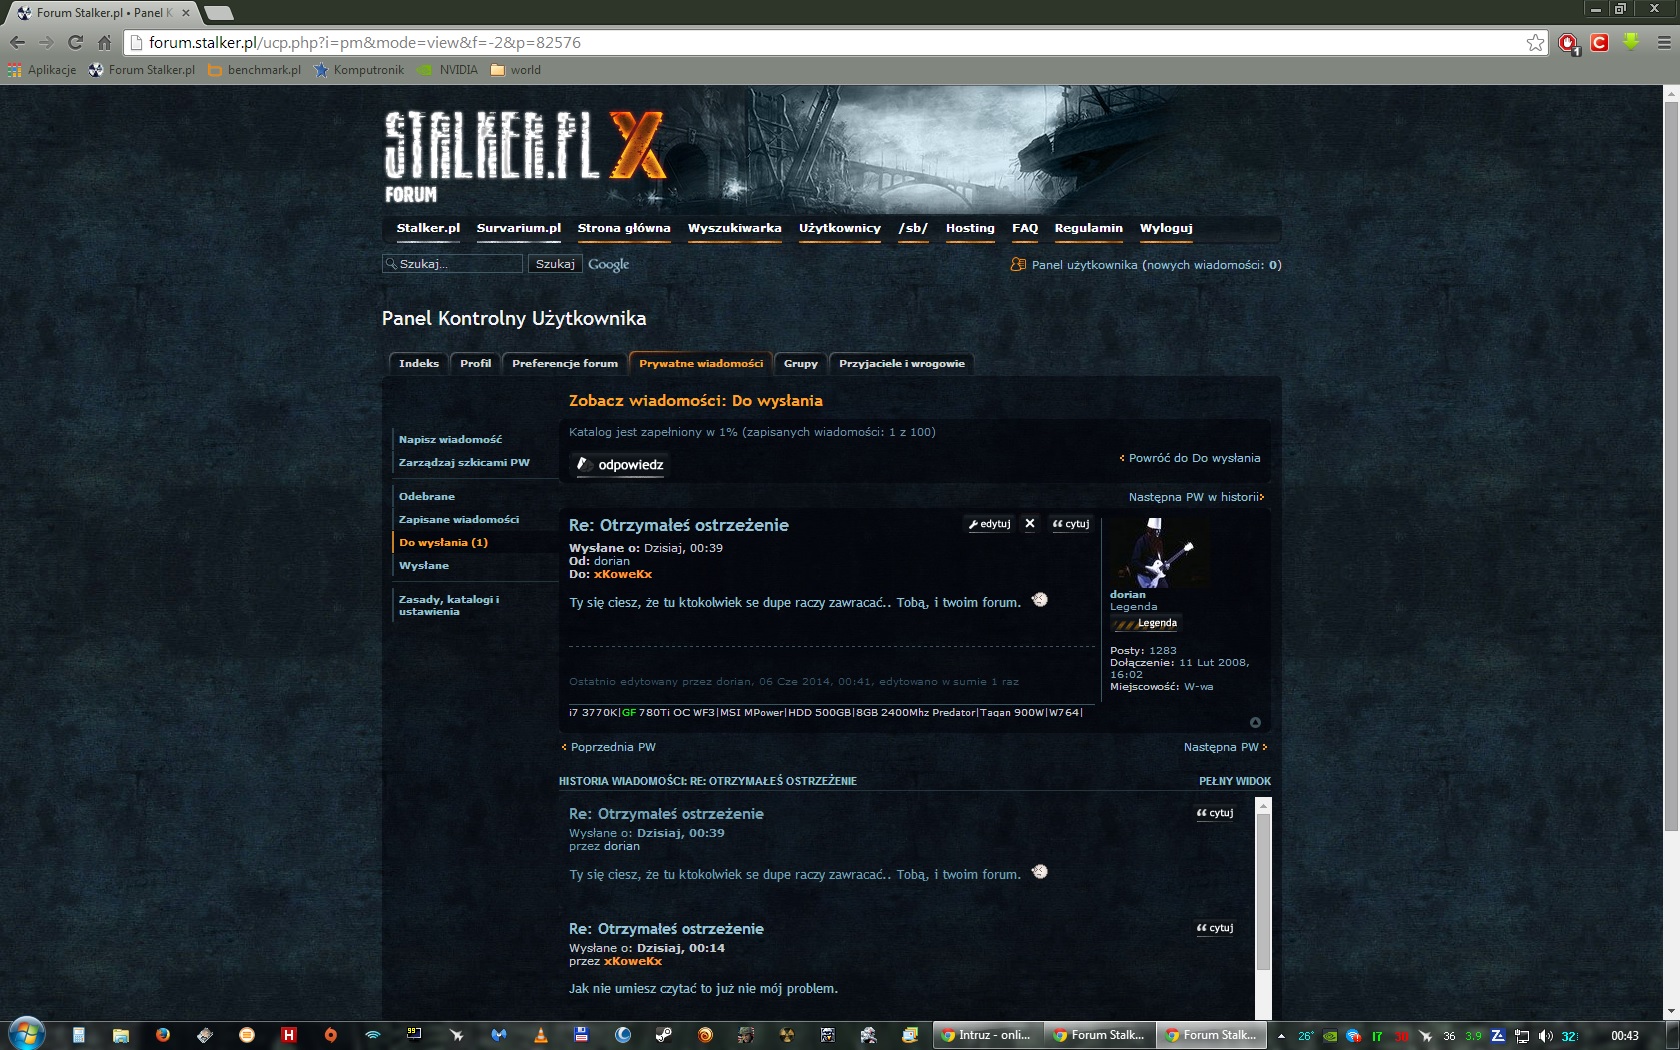The image size is (1680, 1050).
Task: Open Steam from the taskbar
Action: click(x=664, y=1035)
